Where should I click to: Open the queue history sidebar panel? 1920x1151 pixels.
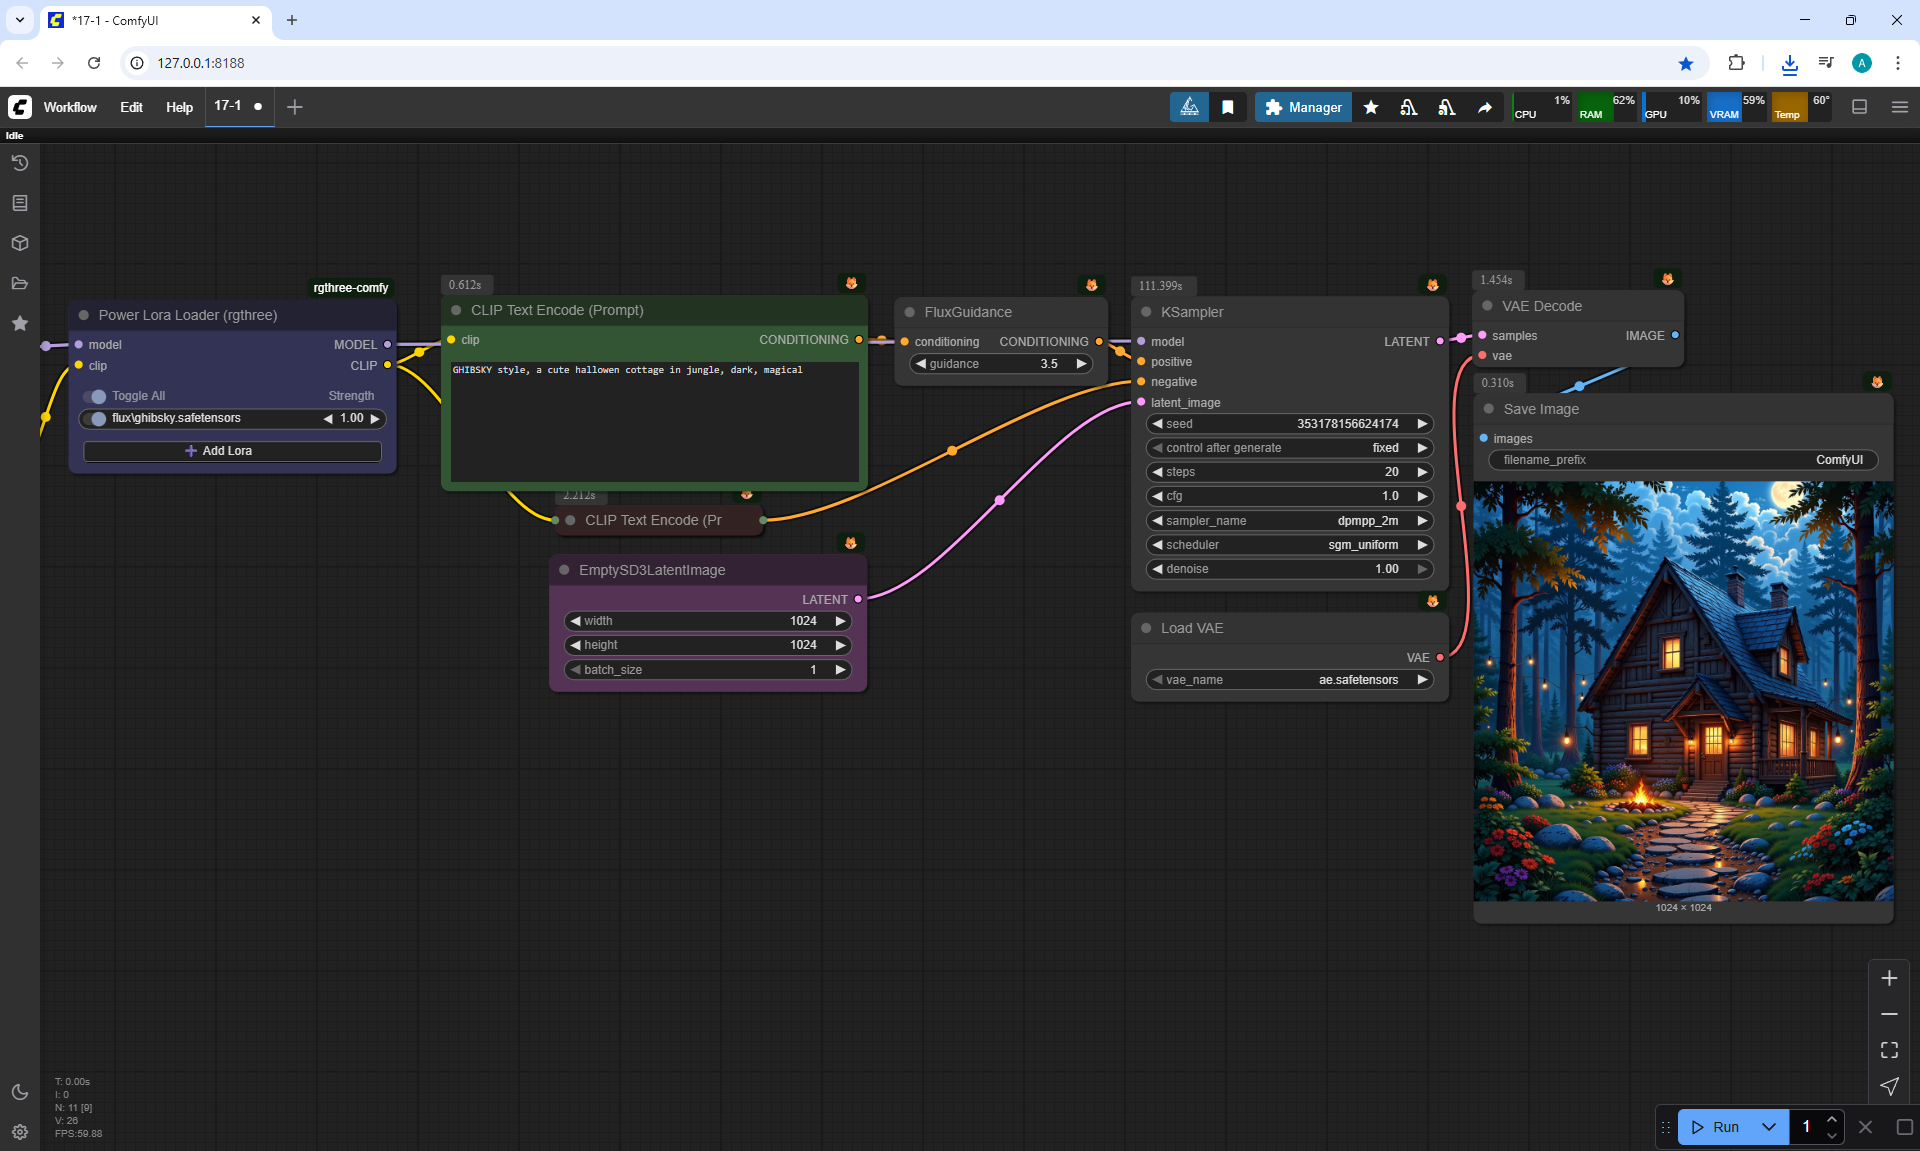pyautogui.click(x=19, y=163)
